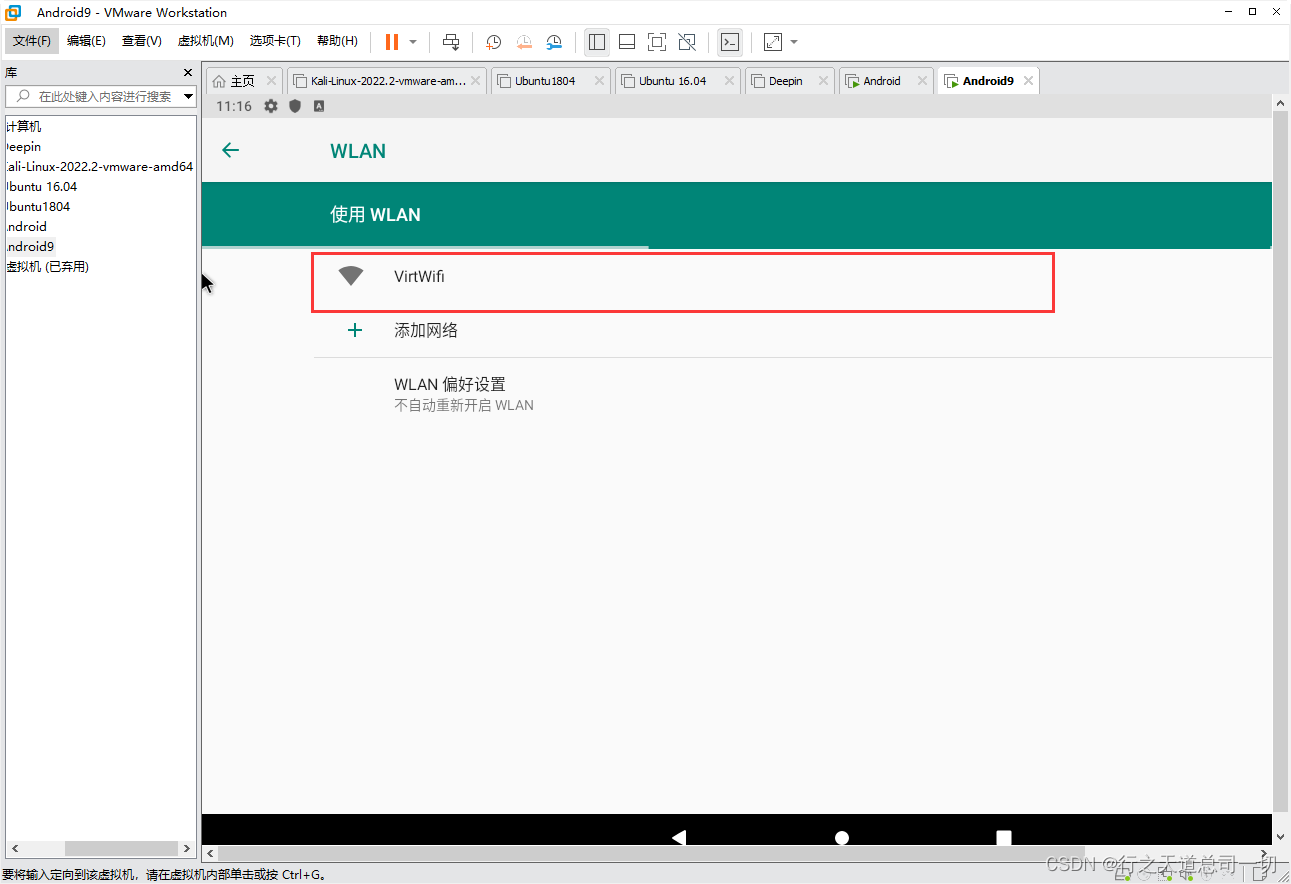This screenshot has height=884, width=1291.
Task: Toggle the thumbnail bar view icon
Action: click(x=627, y=42)
